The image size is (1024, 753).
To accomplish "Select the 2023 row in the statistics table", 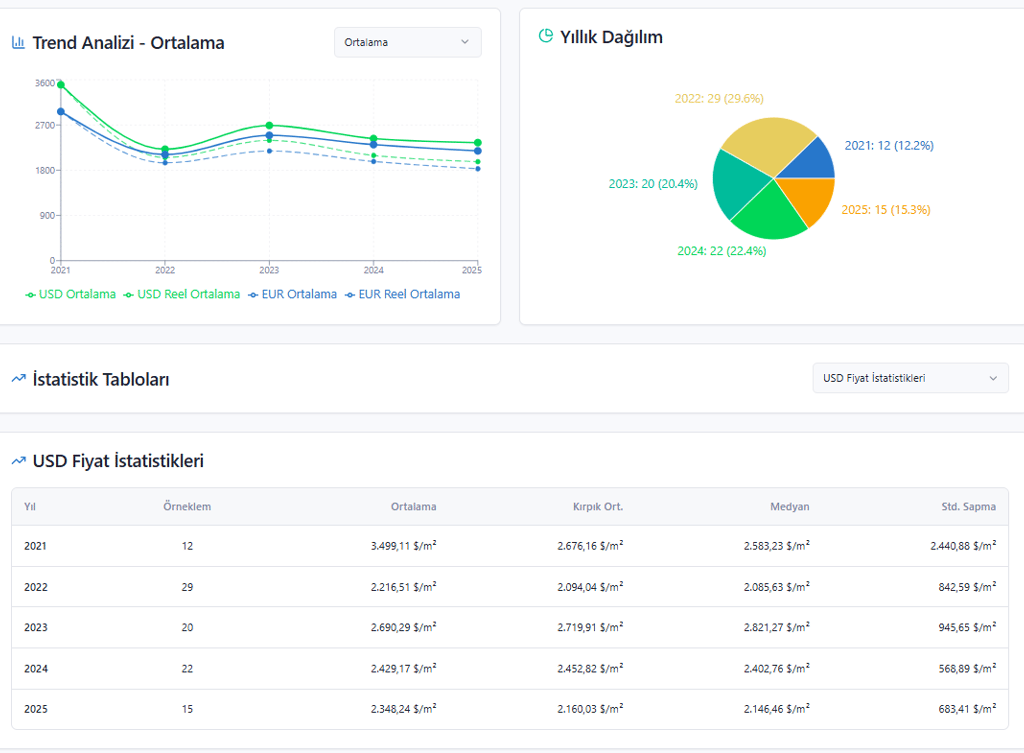I will coord(510,628).
